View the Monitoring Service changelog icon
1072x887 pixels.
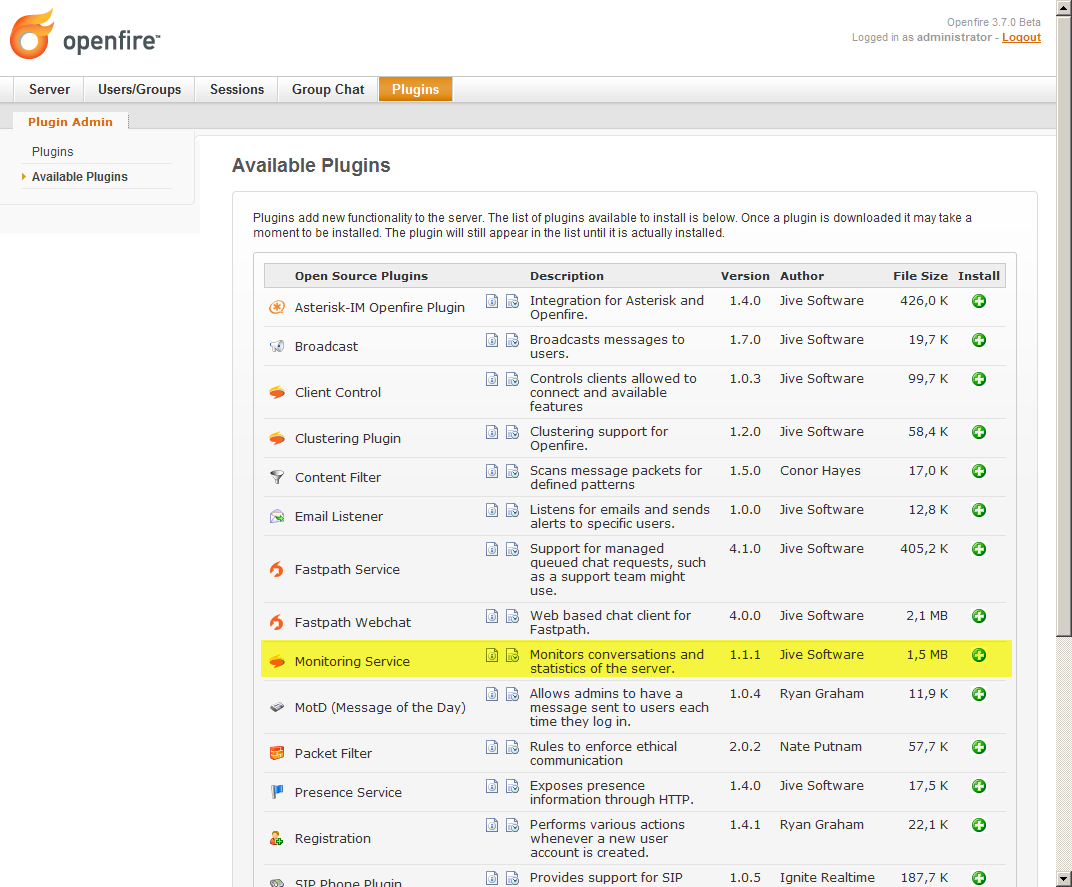(x=512, y=655)
